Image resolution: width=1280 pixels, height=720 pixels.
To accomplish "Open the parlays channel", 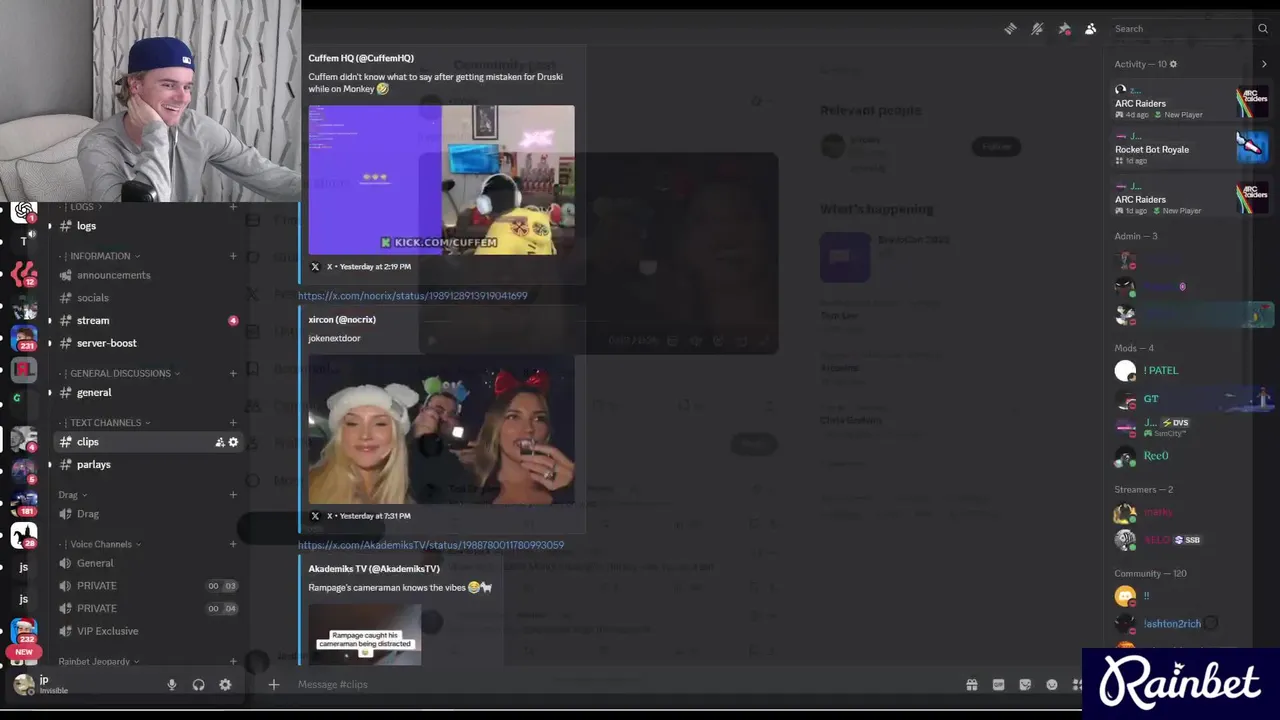I will coord(93,465).
